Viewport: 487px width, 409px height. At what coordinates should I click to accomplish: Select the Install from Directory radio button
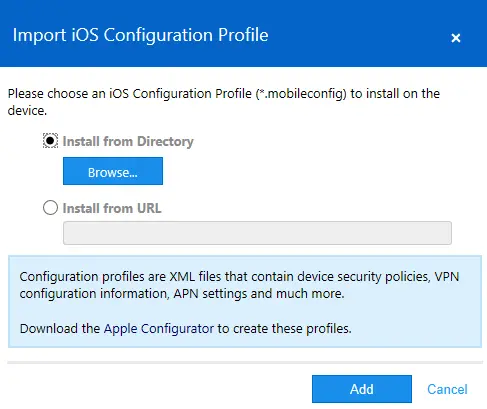pos(50,141)
